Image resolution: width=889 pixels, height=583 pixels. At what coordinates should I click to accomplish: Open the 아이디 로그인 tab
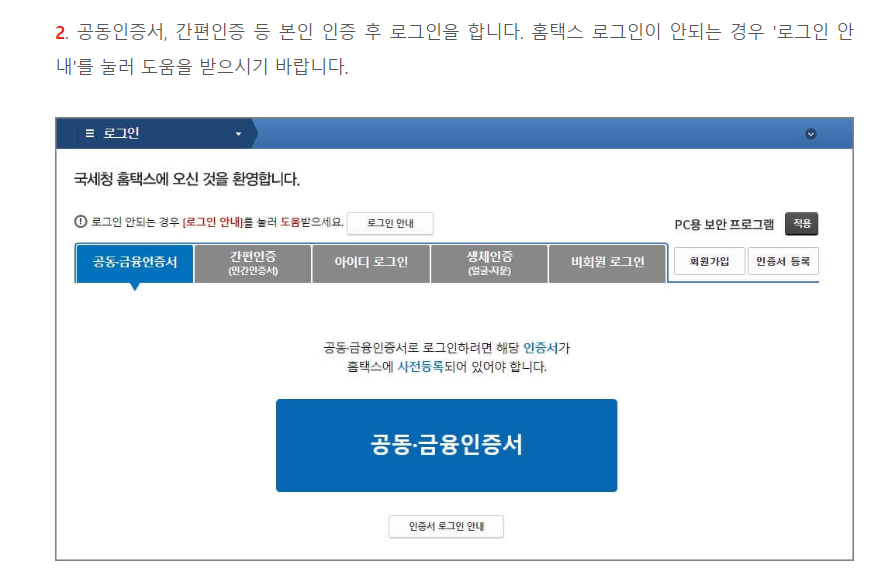coord(371,263)
